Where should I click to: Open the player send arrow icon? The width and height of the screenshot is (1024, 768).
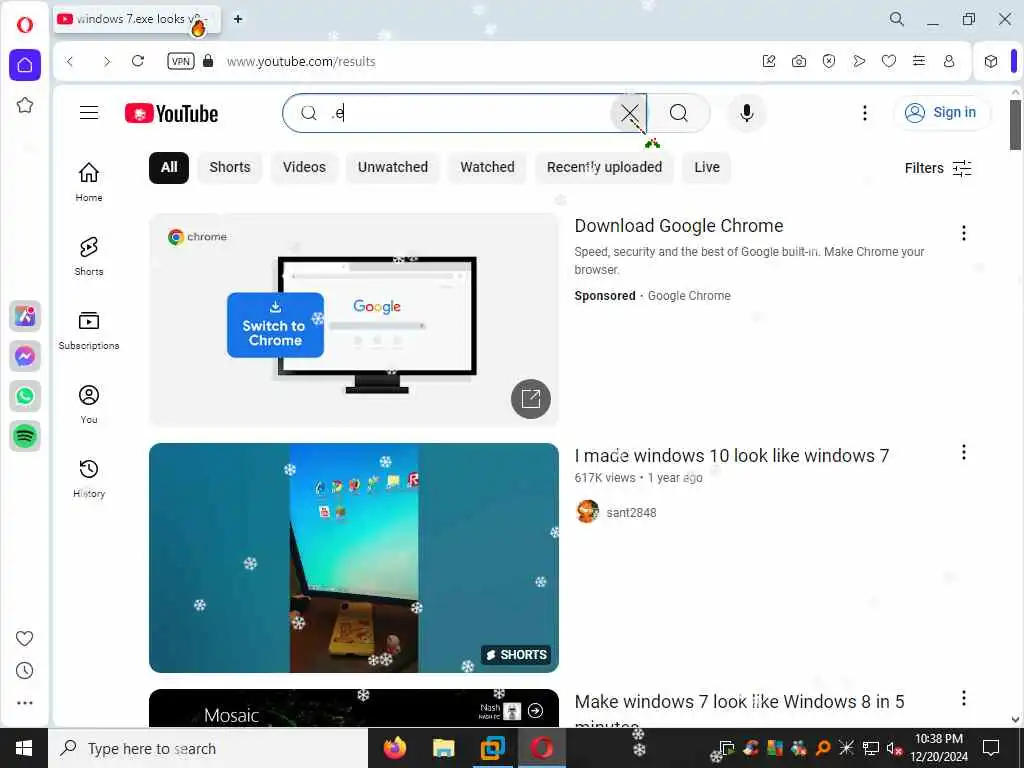click(x=859, y=61)
